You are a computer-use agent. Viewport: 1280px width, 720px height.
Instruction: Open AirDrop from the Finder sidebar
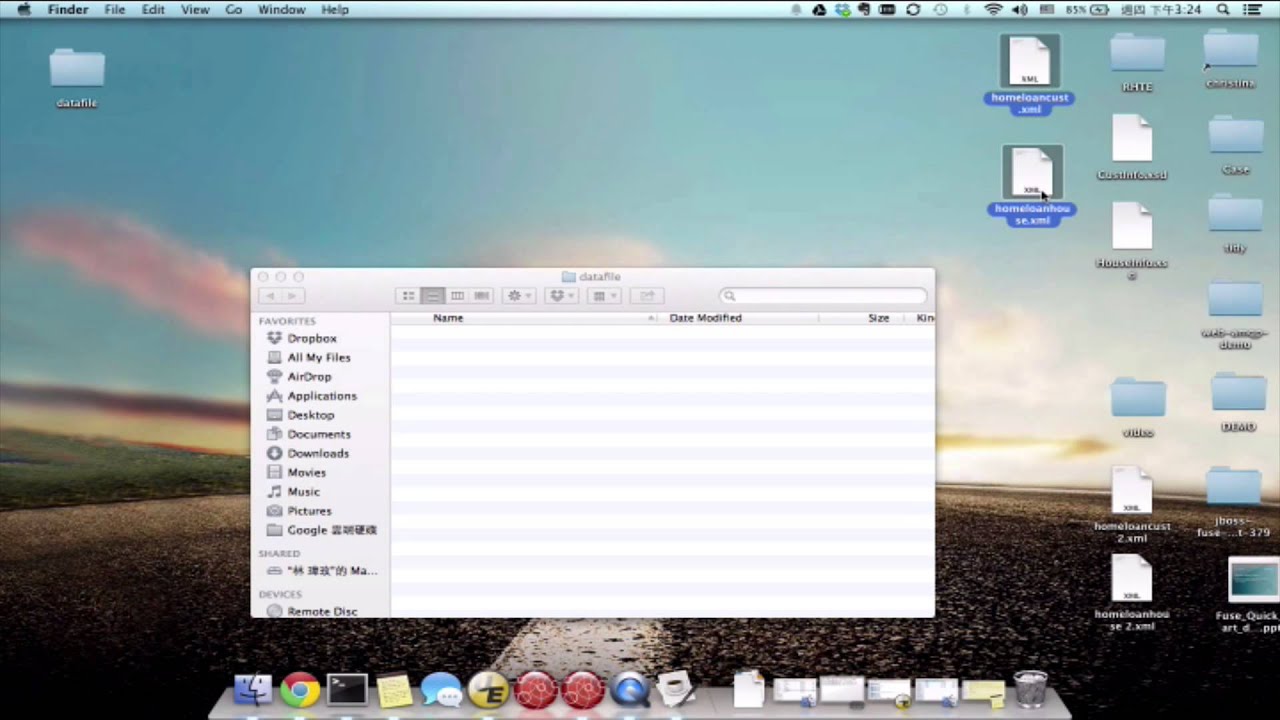[309, 377]
